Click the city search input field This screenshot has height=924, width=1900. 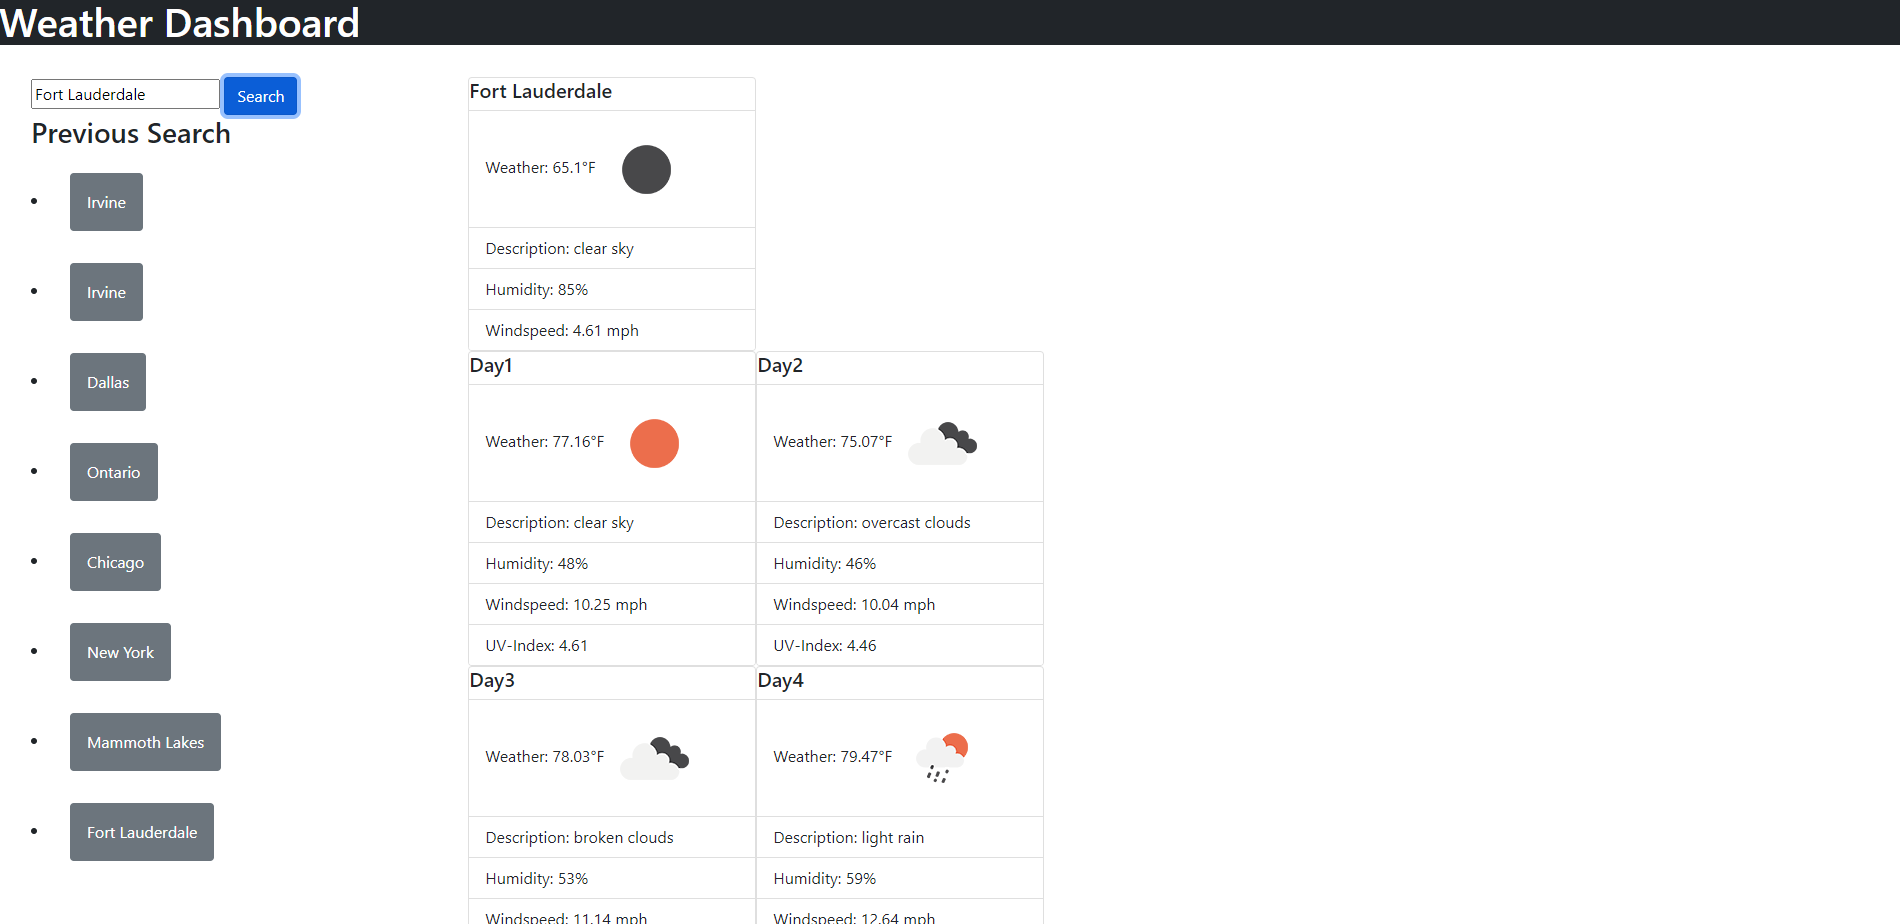124,93
